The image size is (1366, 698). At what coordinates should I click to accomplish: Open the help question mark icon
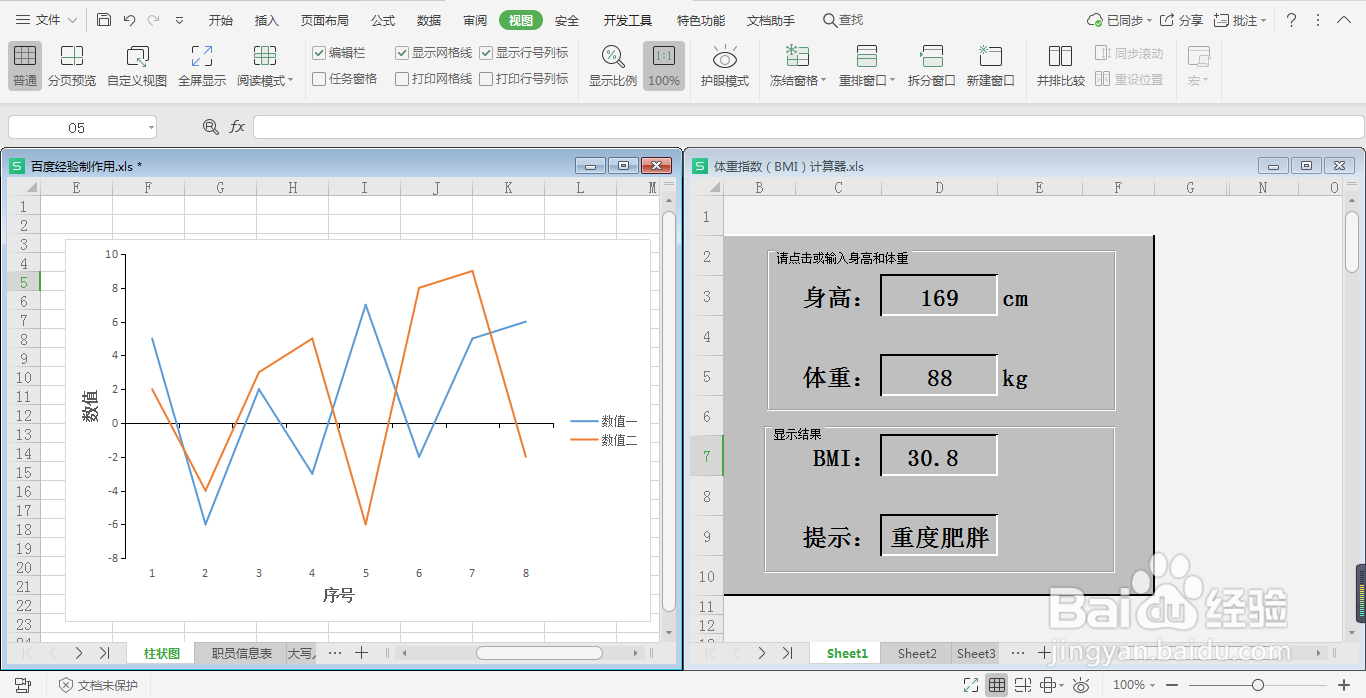pos(1291,20)
